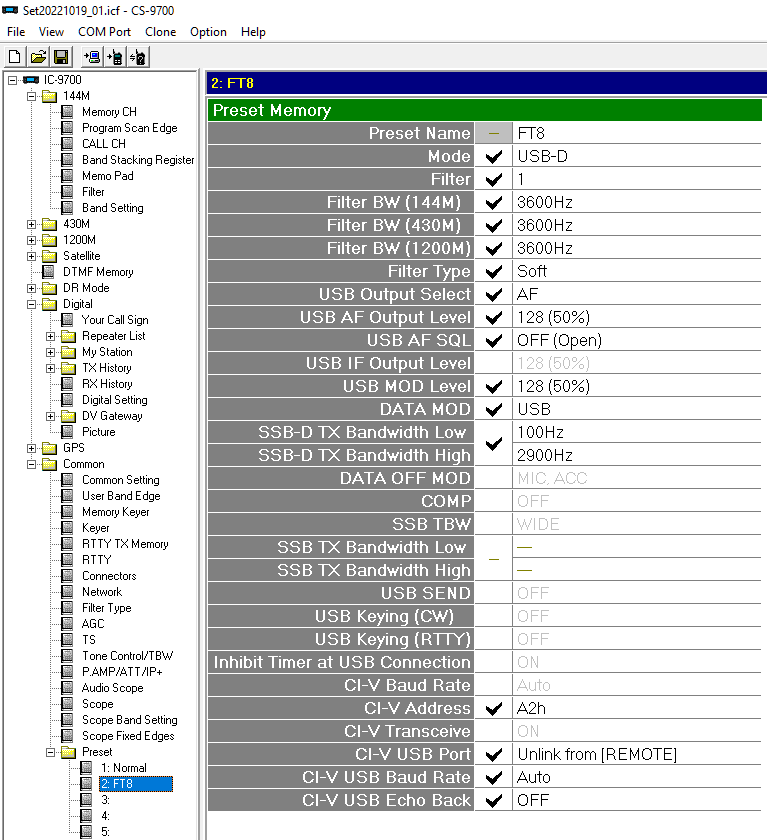Click the Preset folder icon
767x840 pixels.
click(x=68, y=752)
